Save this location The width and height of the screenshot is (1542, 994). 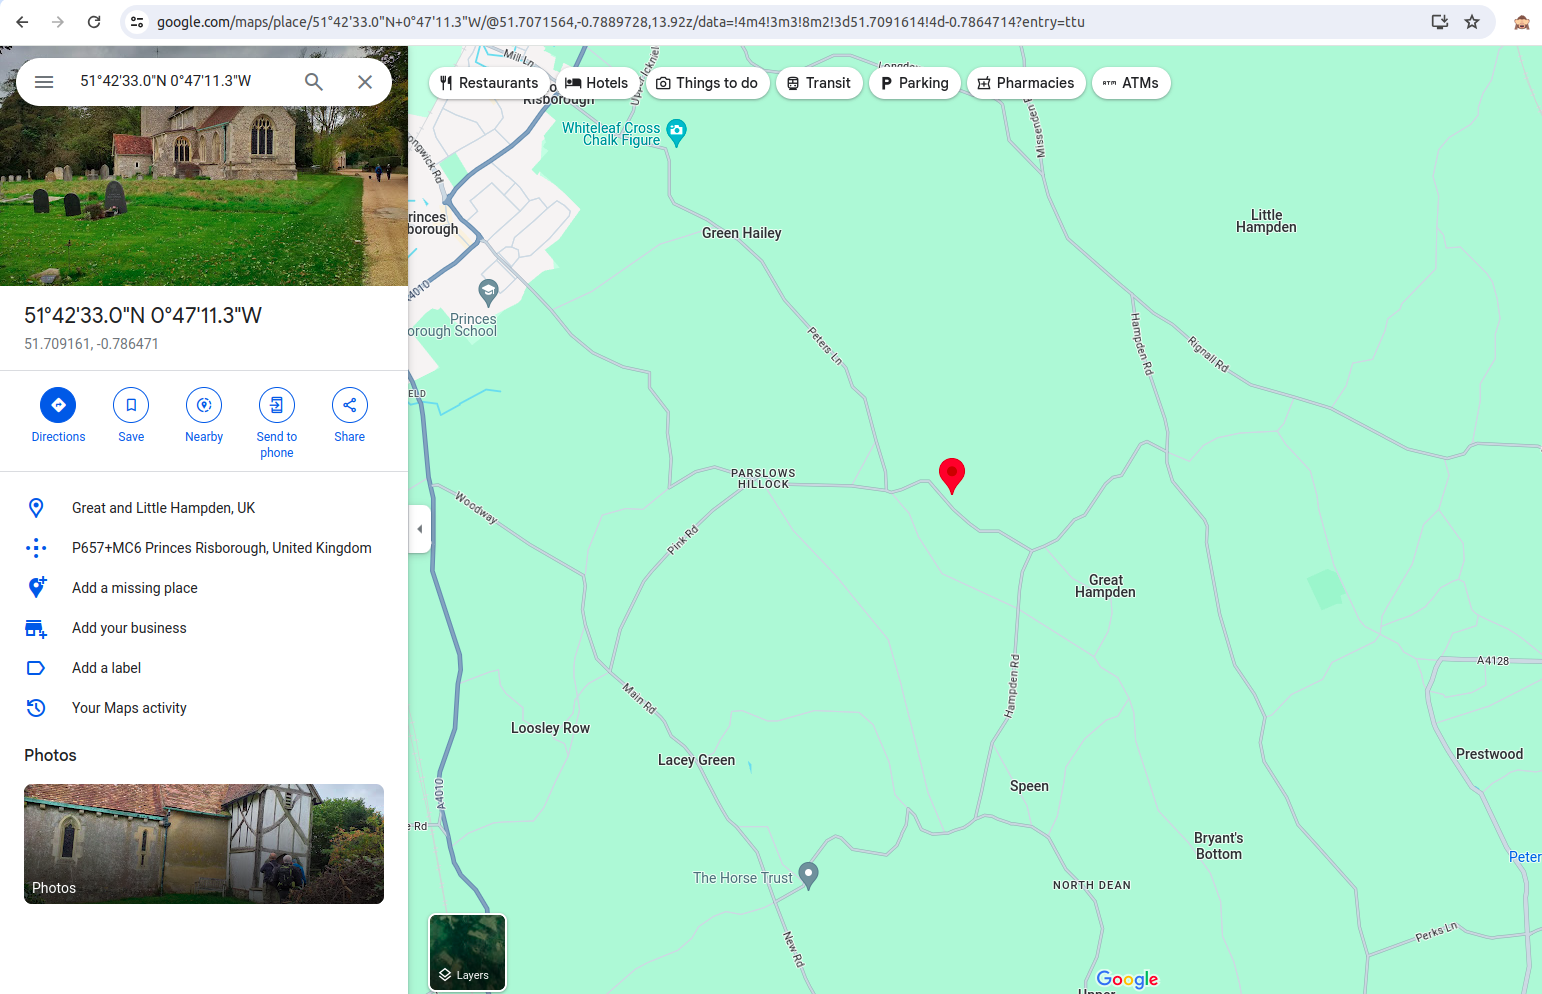pos(131,416)
